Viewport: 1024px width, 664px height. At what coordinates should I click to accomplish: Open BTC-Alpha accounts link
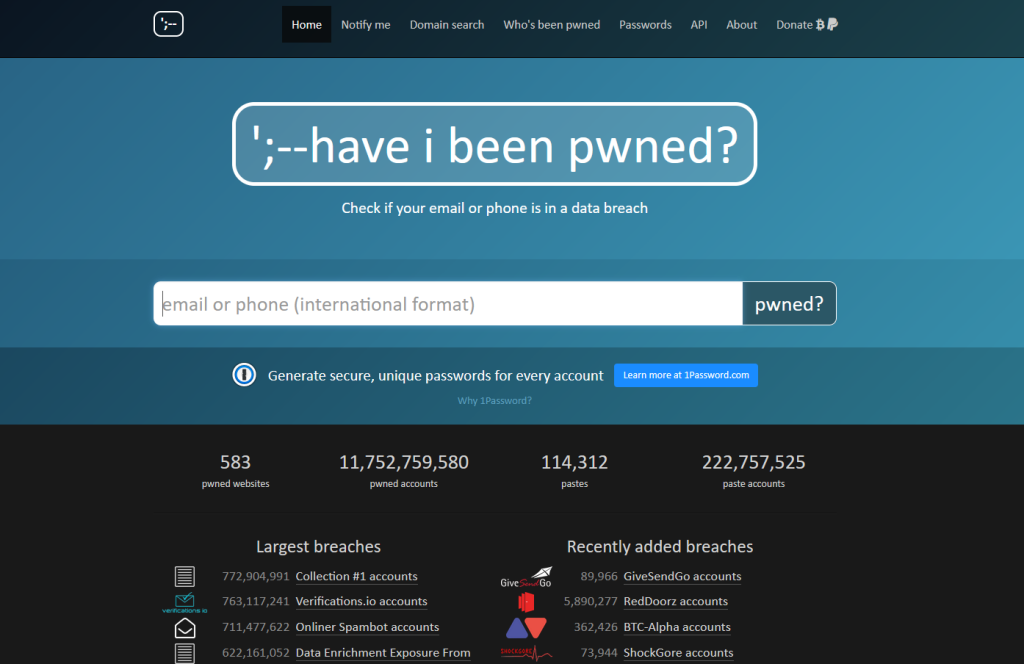[x=677, y=627]
